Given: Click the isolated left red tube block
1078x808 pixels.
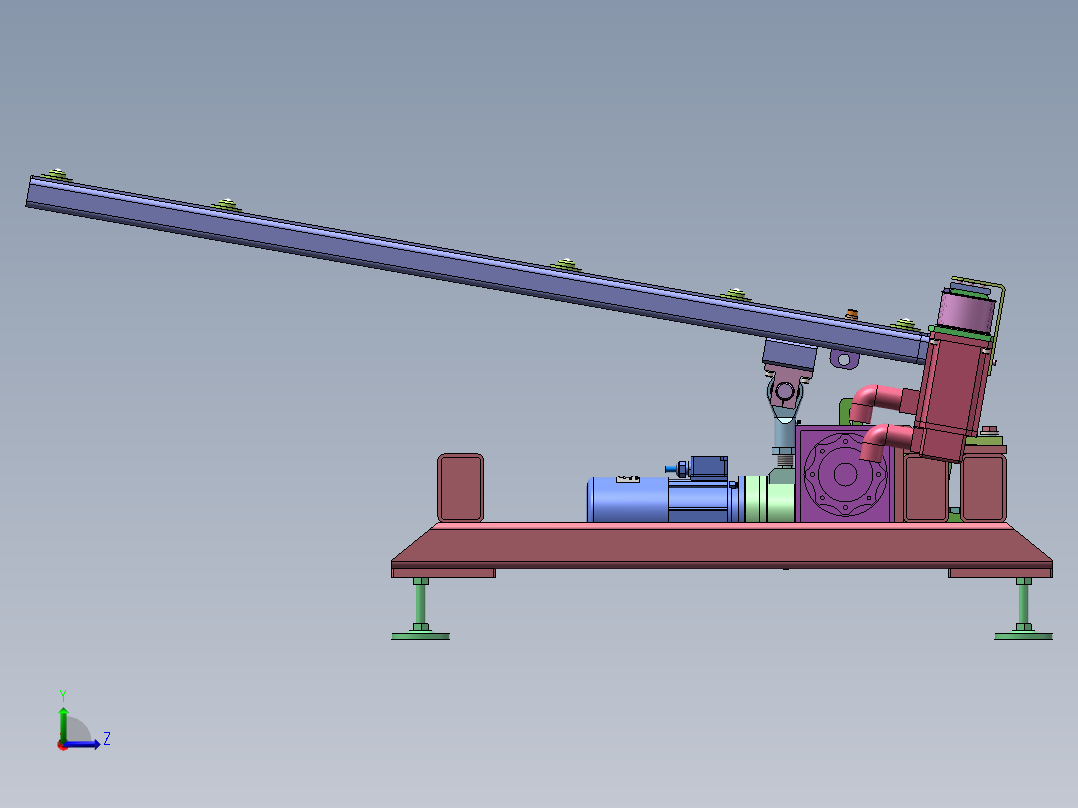Looking at the screenshot, I should [461, 488].
